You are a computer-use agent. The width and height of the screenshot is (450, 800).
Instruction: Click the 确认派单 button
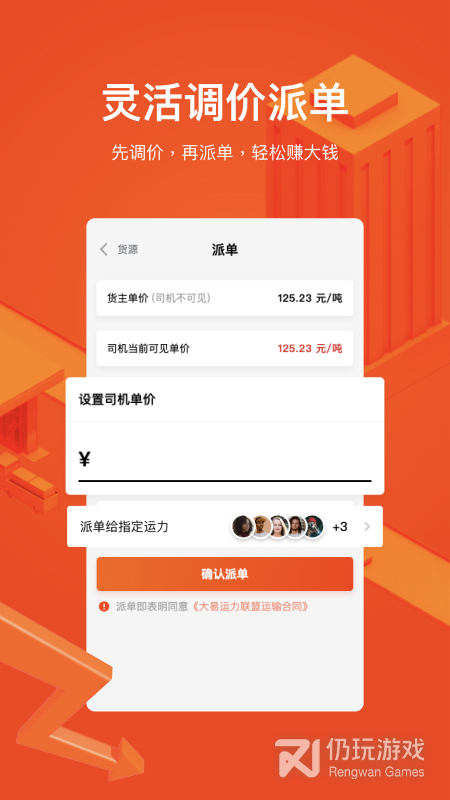coord(225,574)
